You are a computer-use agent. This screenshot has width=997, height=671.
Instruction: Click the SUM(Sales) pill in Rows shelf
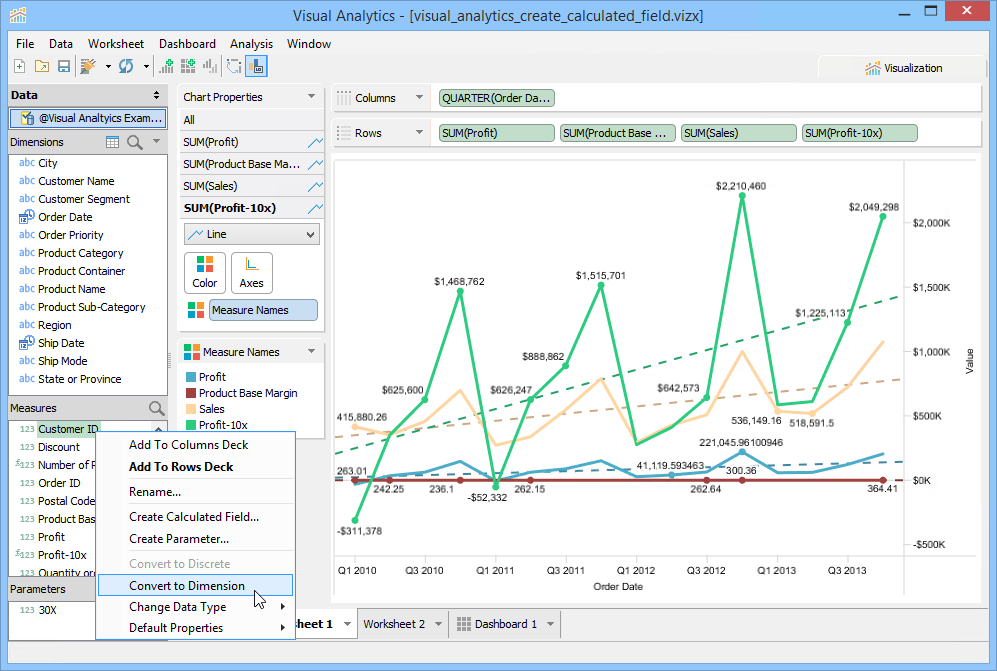click(x=738, y=133)
